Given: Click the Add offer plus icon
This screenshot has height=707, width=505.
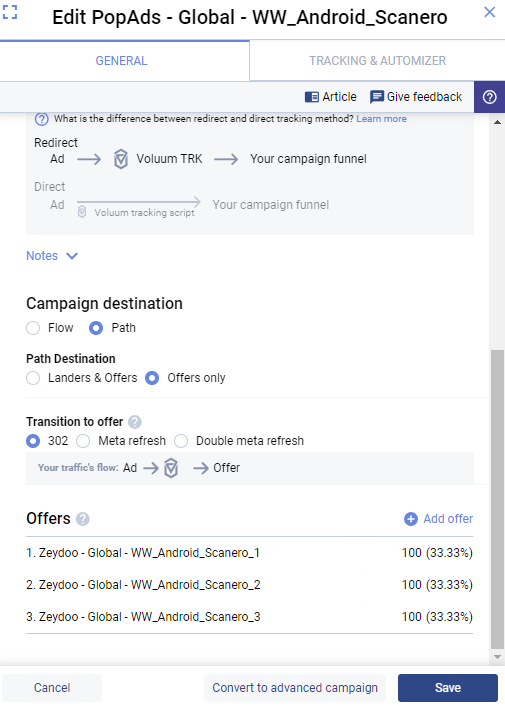Looking at the screenshot, I should (410, 519).
